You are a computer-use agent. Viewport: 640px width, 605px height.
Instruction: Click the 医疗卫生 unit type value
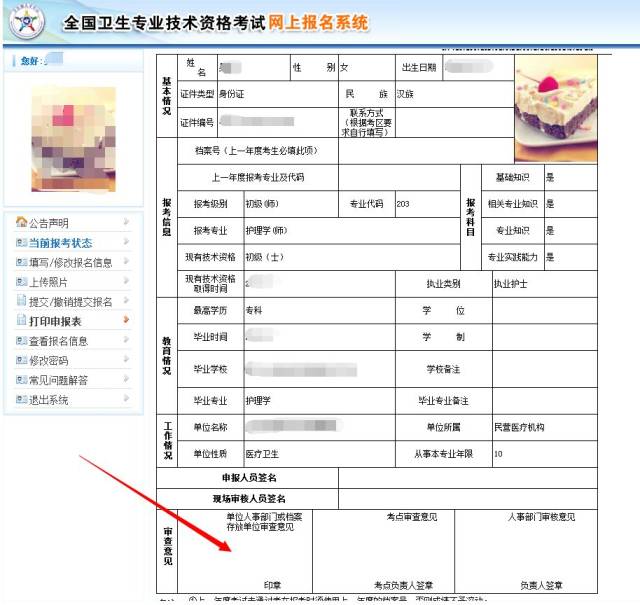click(x=262, y=454)
